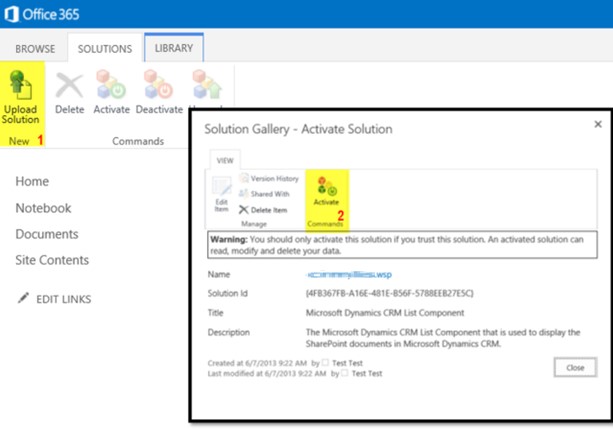
Task: Click 'Microsoft Dynamics CRM List Component' title
Action: (x=385, y=313)
